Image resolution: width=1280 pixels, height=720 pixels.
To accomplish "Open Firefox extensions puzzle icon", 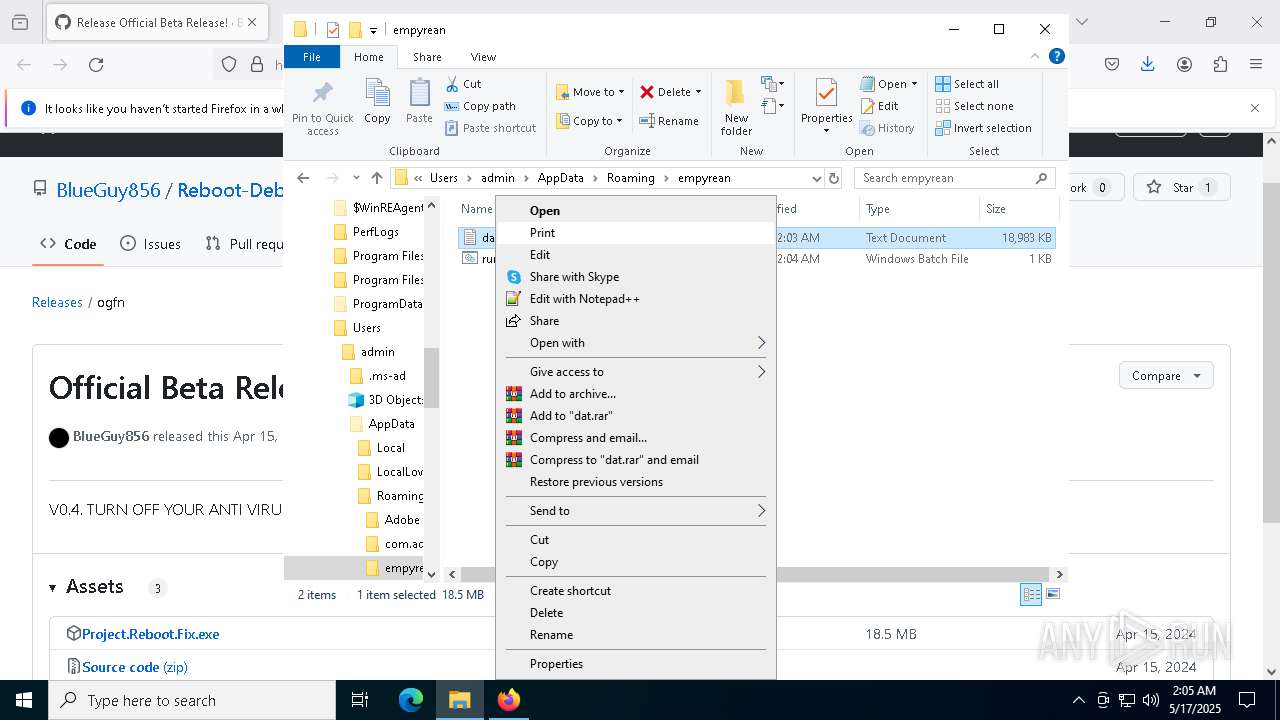I will pyautogui.click(x=1220, y=64).
